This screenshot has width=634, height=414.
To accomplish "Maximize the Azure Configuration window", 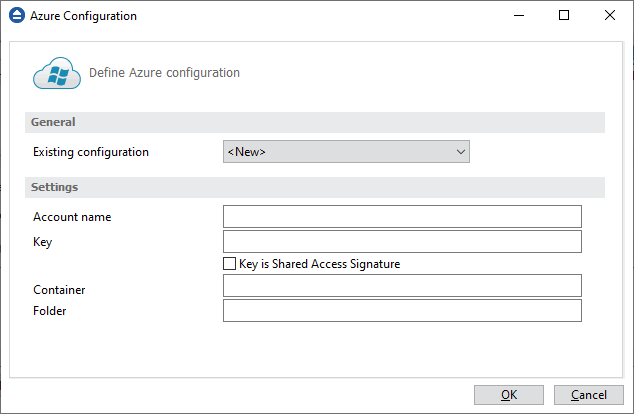I will [564, 15].
